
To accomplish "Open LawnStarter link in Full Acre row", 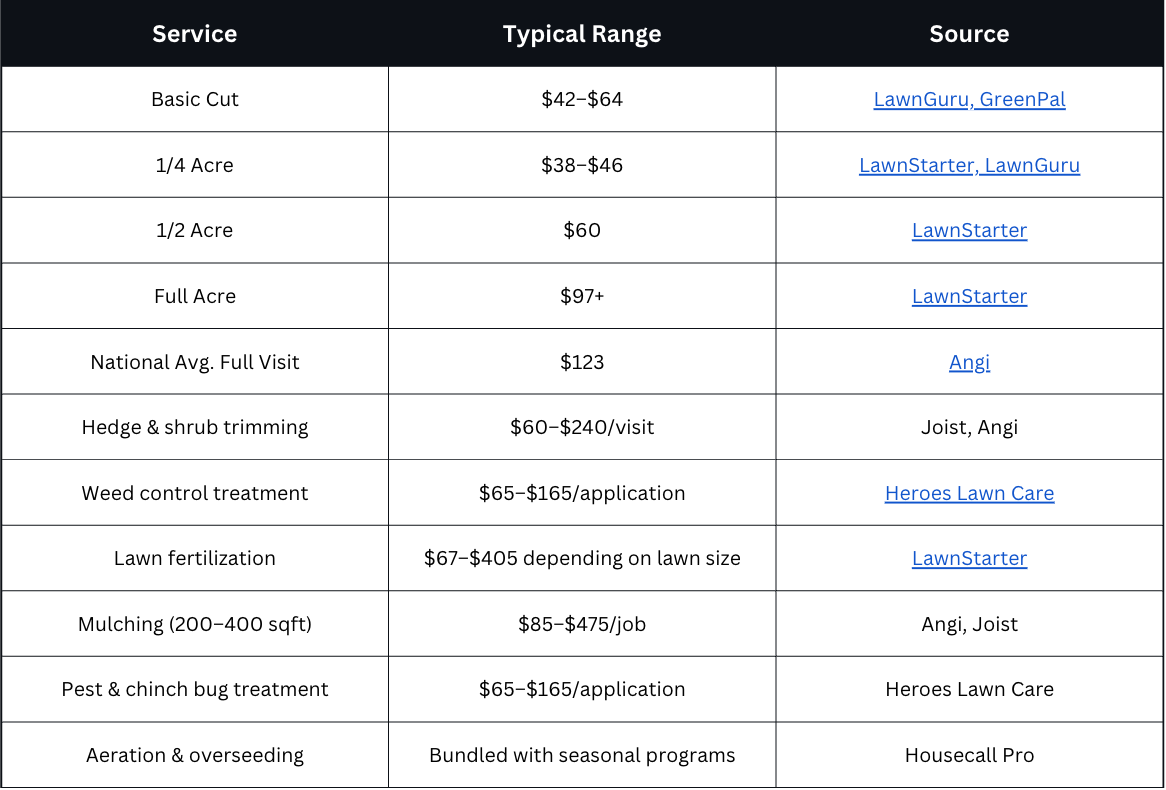I will pos(969,296).
